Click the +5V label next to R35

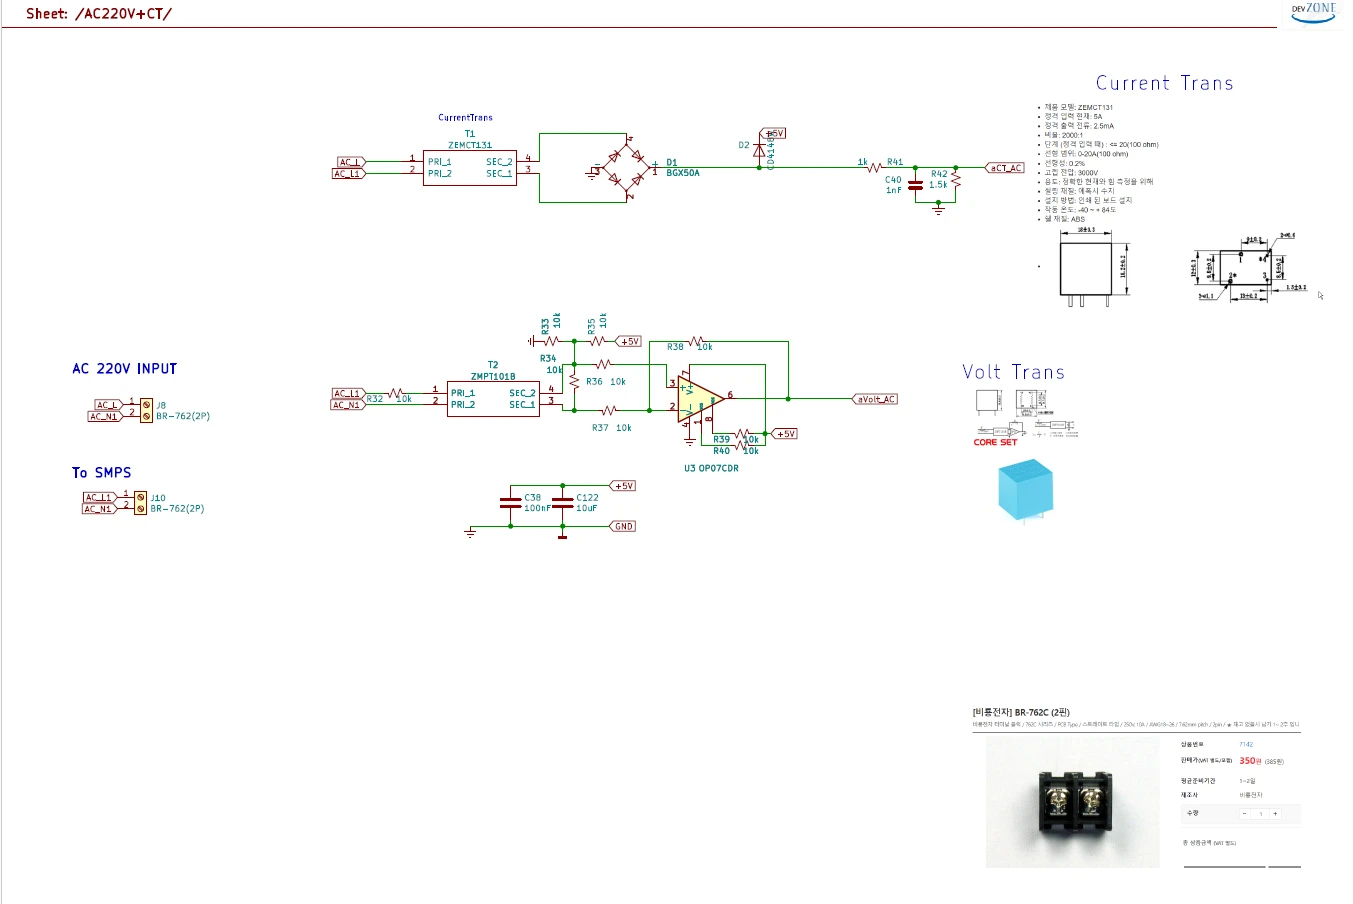[x=629, y=341]
